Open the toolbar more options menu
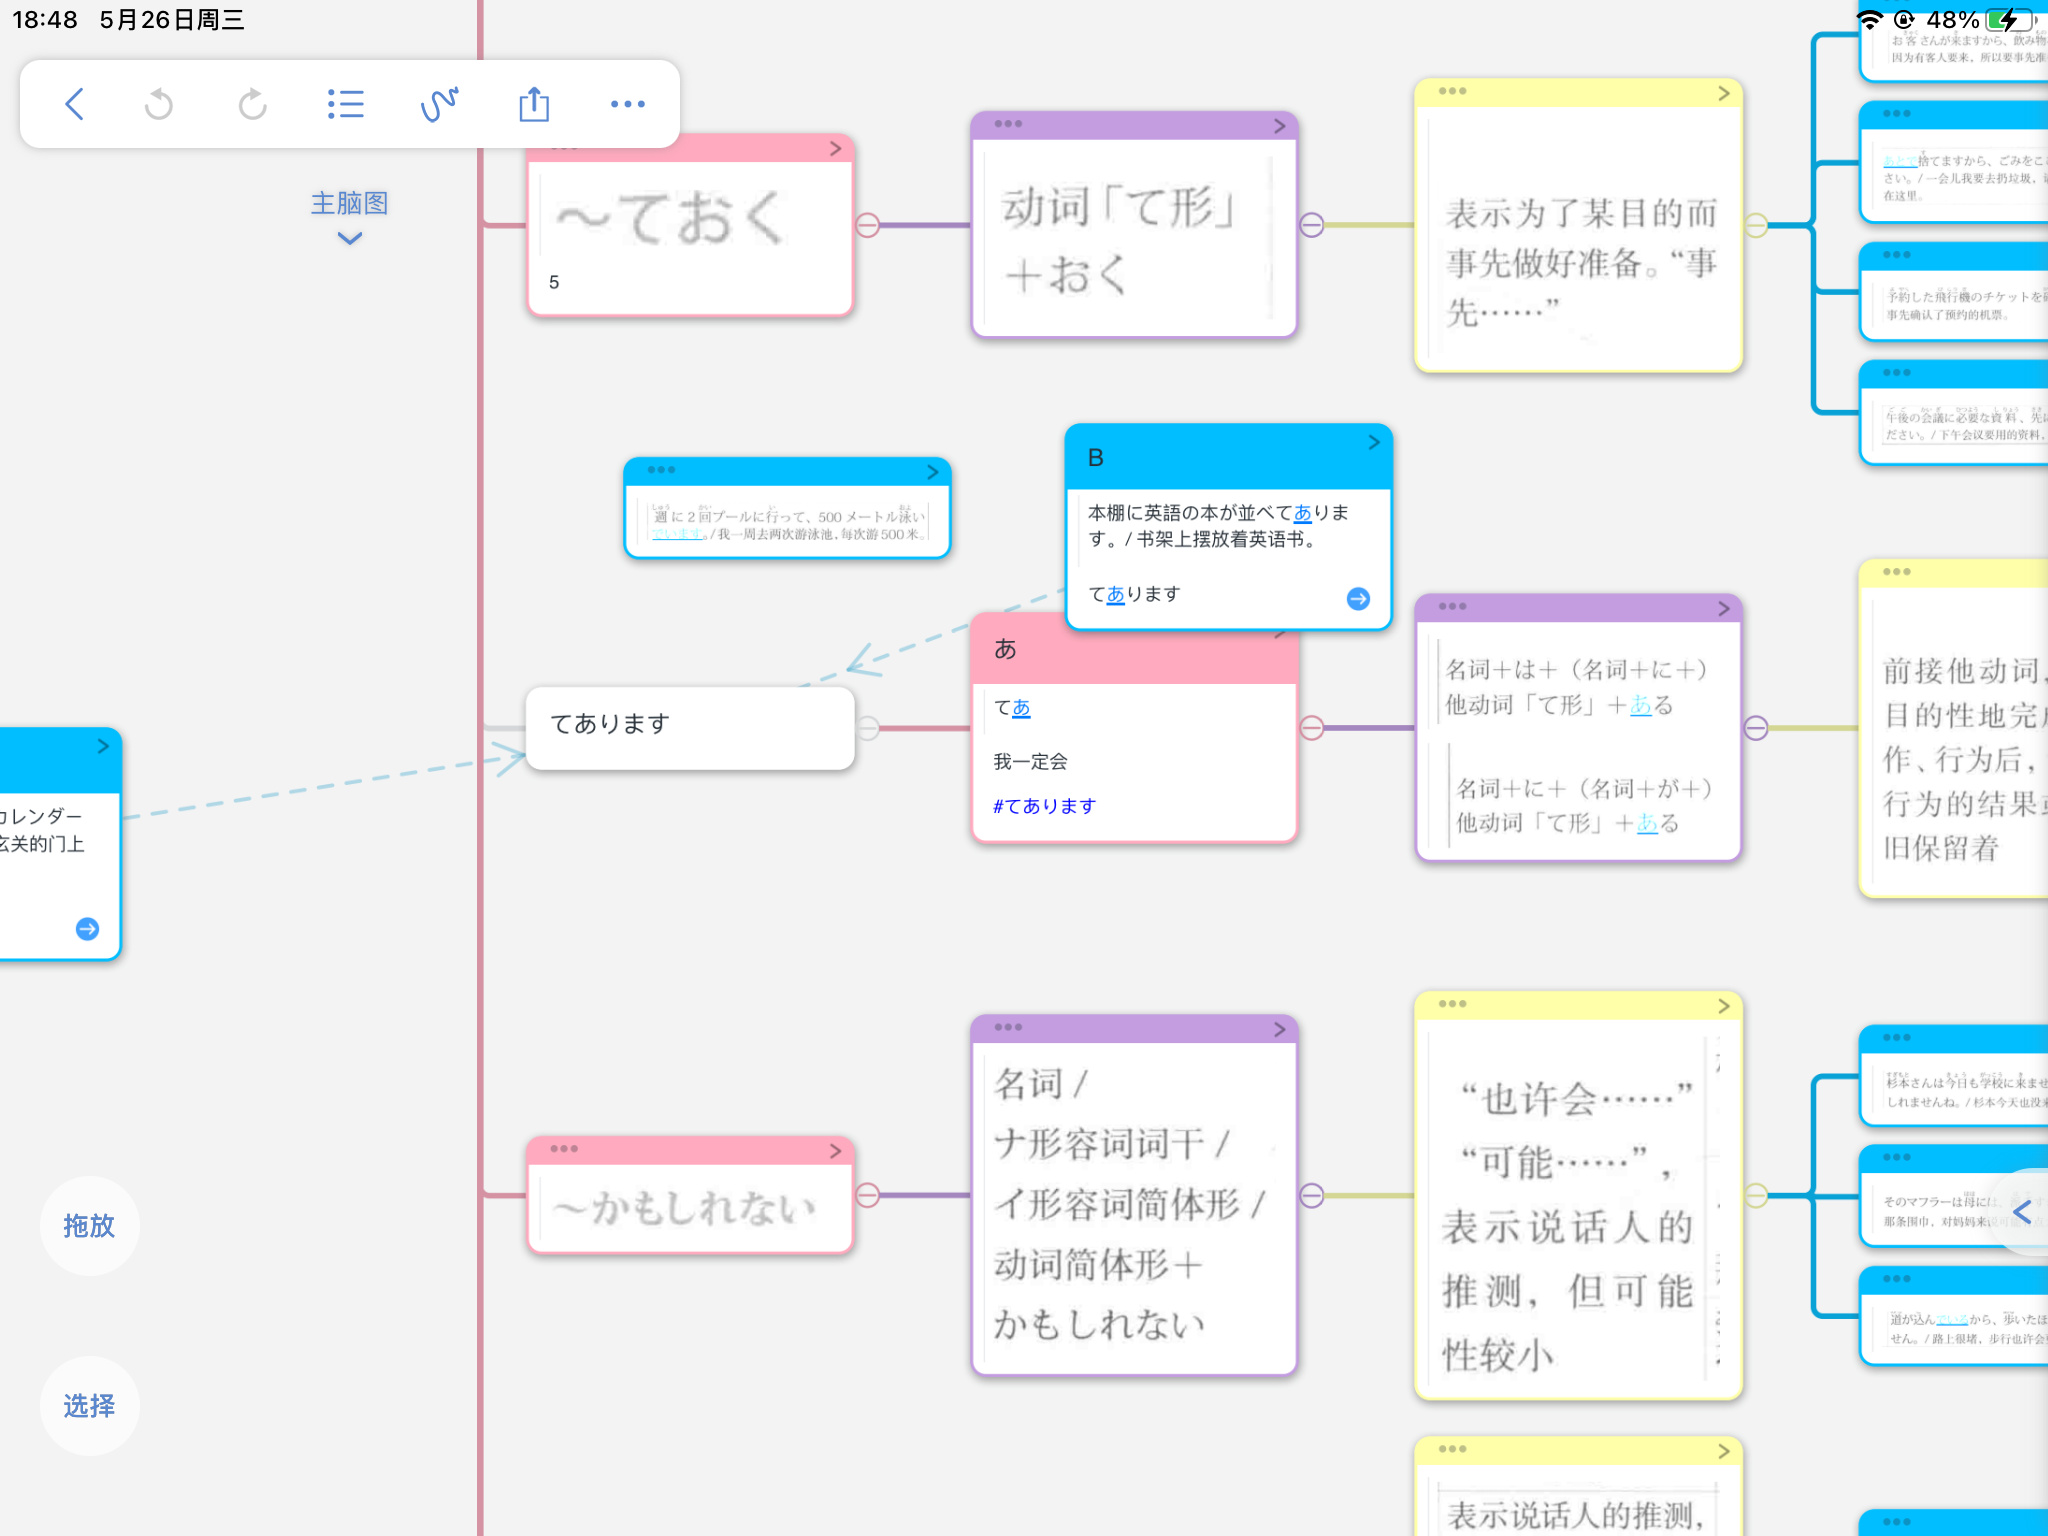The image size is (2048, 1536). [x=628, y=104]
